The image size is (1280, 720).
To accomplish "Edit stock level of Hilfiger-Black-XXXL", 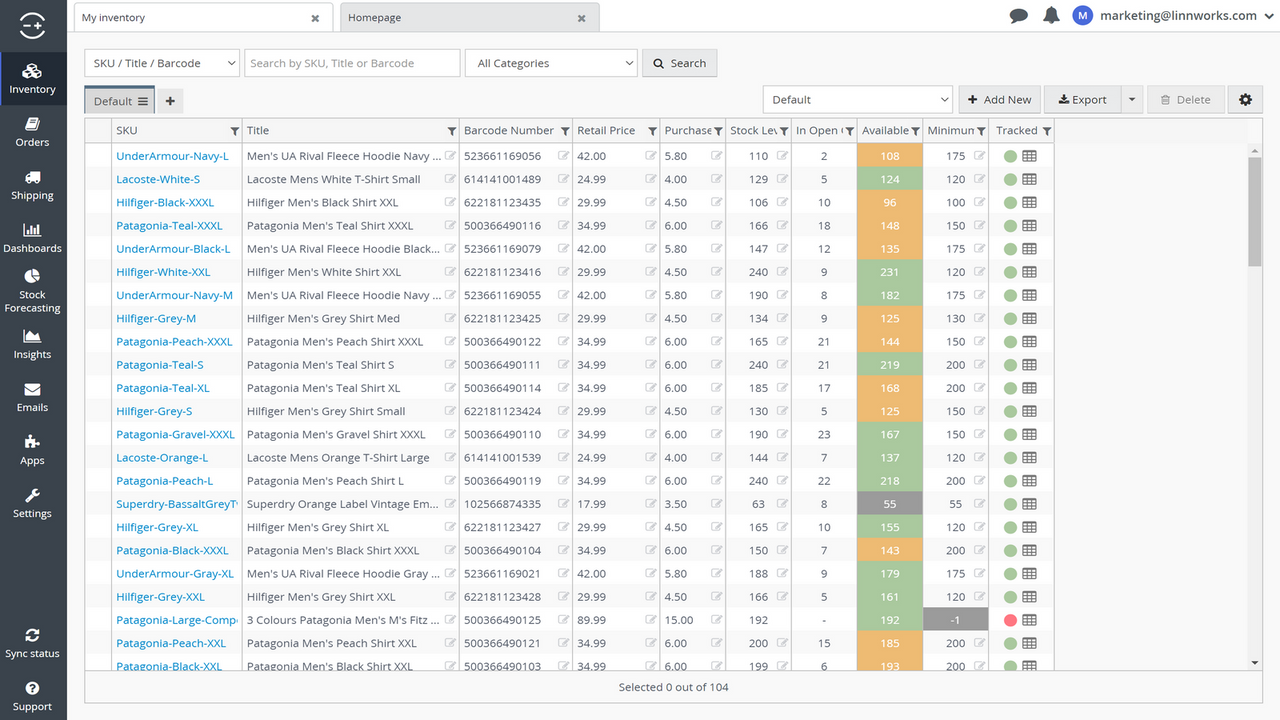I will click(x=782, y=202).
